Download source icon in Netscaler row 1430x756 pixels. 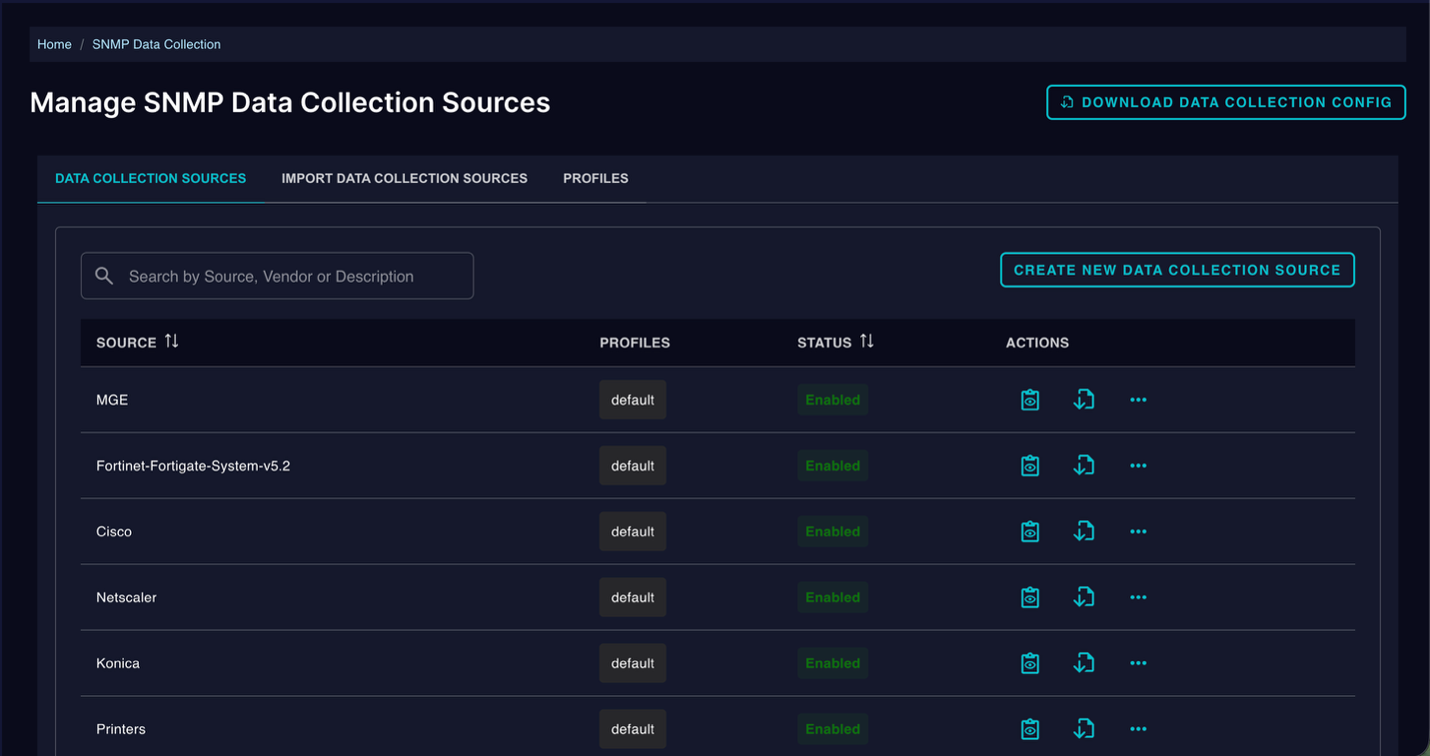coord(1084,598)
